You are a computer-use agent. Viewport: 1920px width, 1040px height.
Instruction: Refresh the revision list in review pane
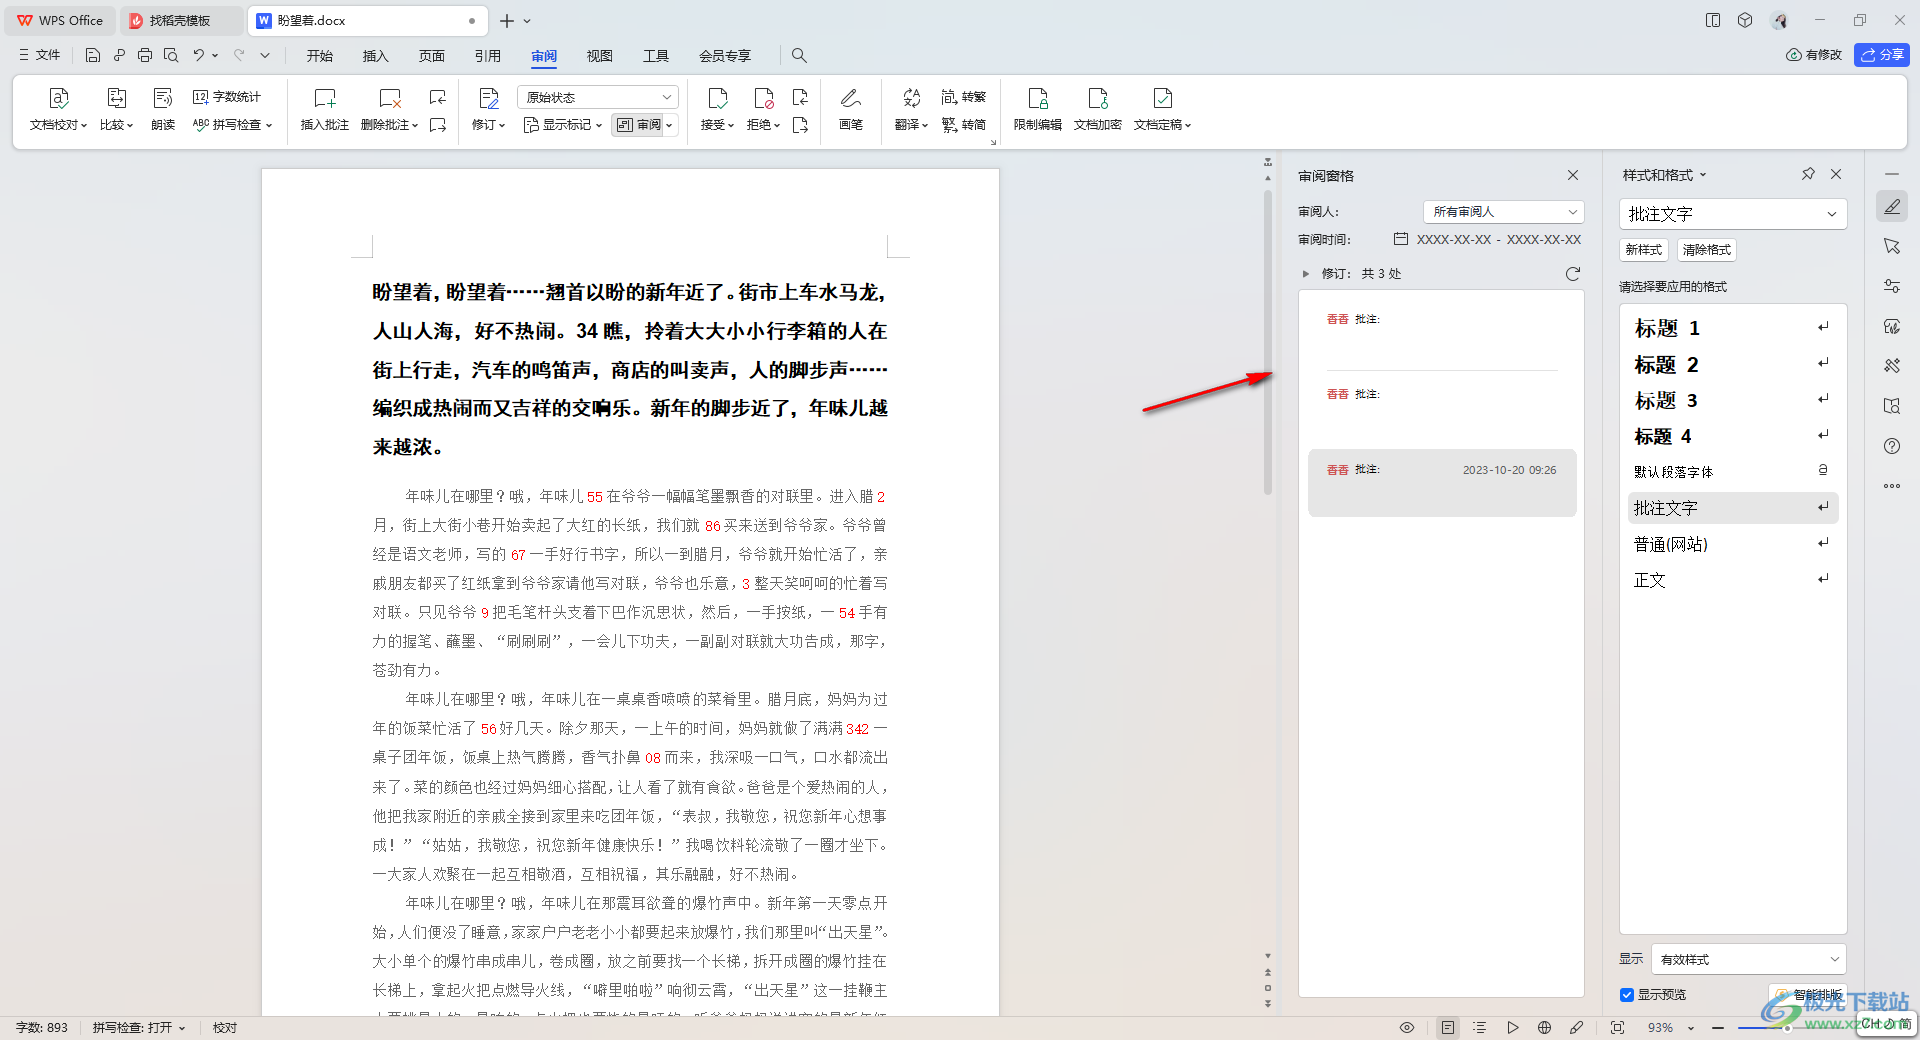(x=1573, y=274)
